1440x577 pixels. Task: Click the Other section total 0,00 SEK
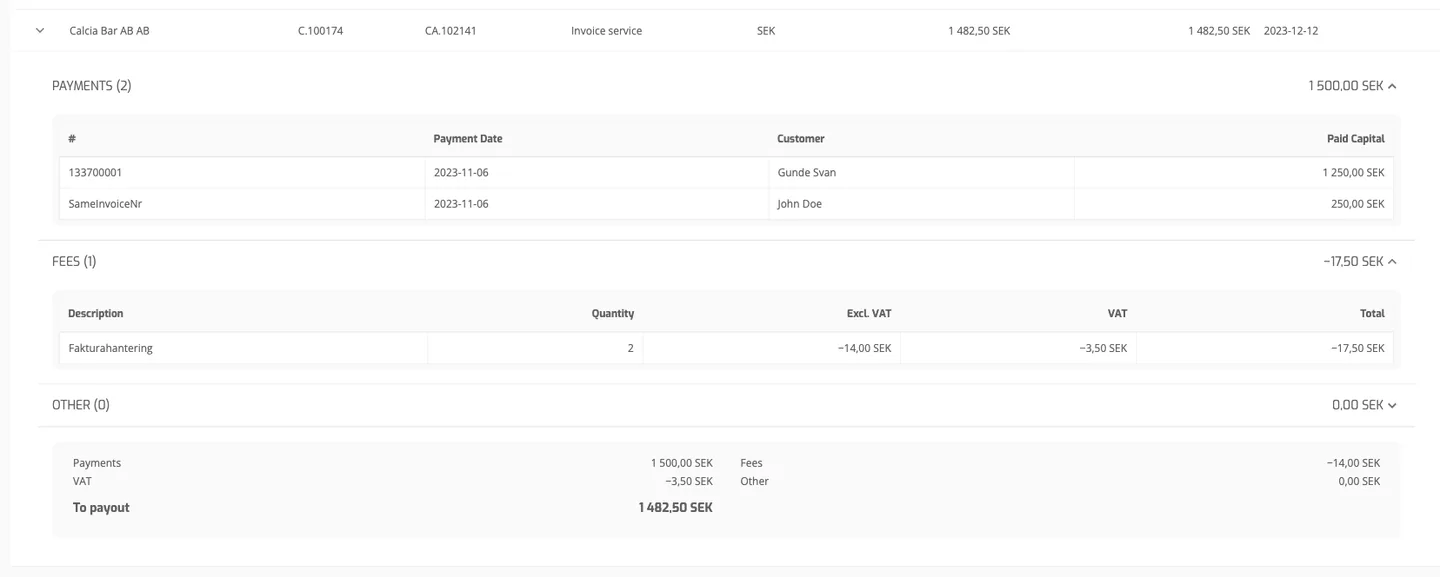click(x=1358, y=405)
